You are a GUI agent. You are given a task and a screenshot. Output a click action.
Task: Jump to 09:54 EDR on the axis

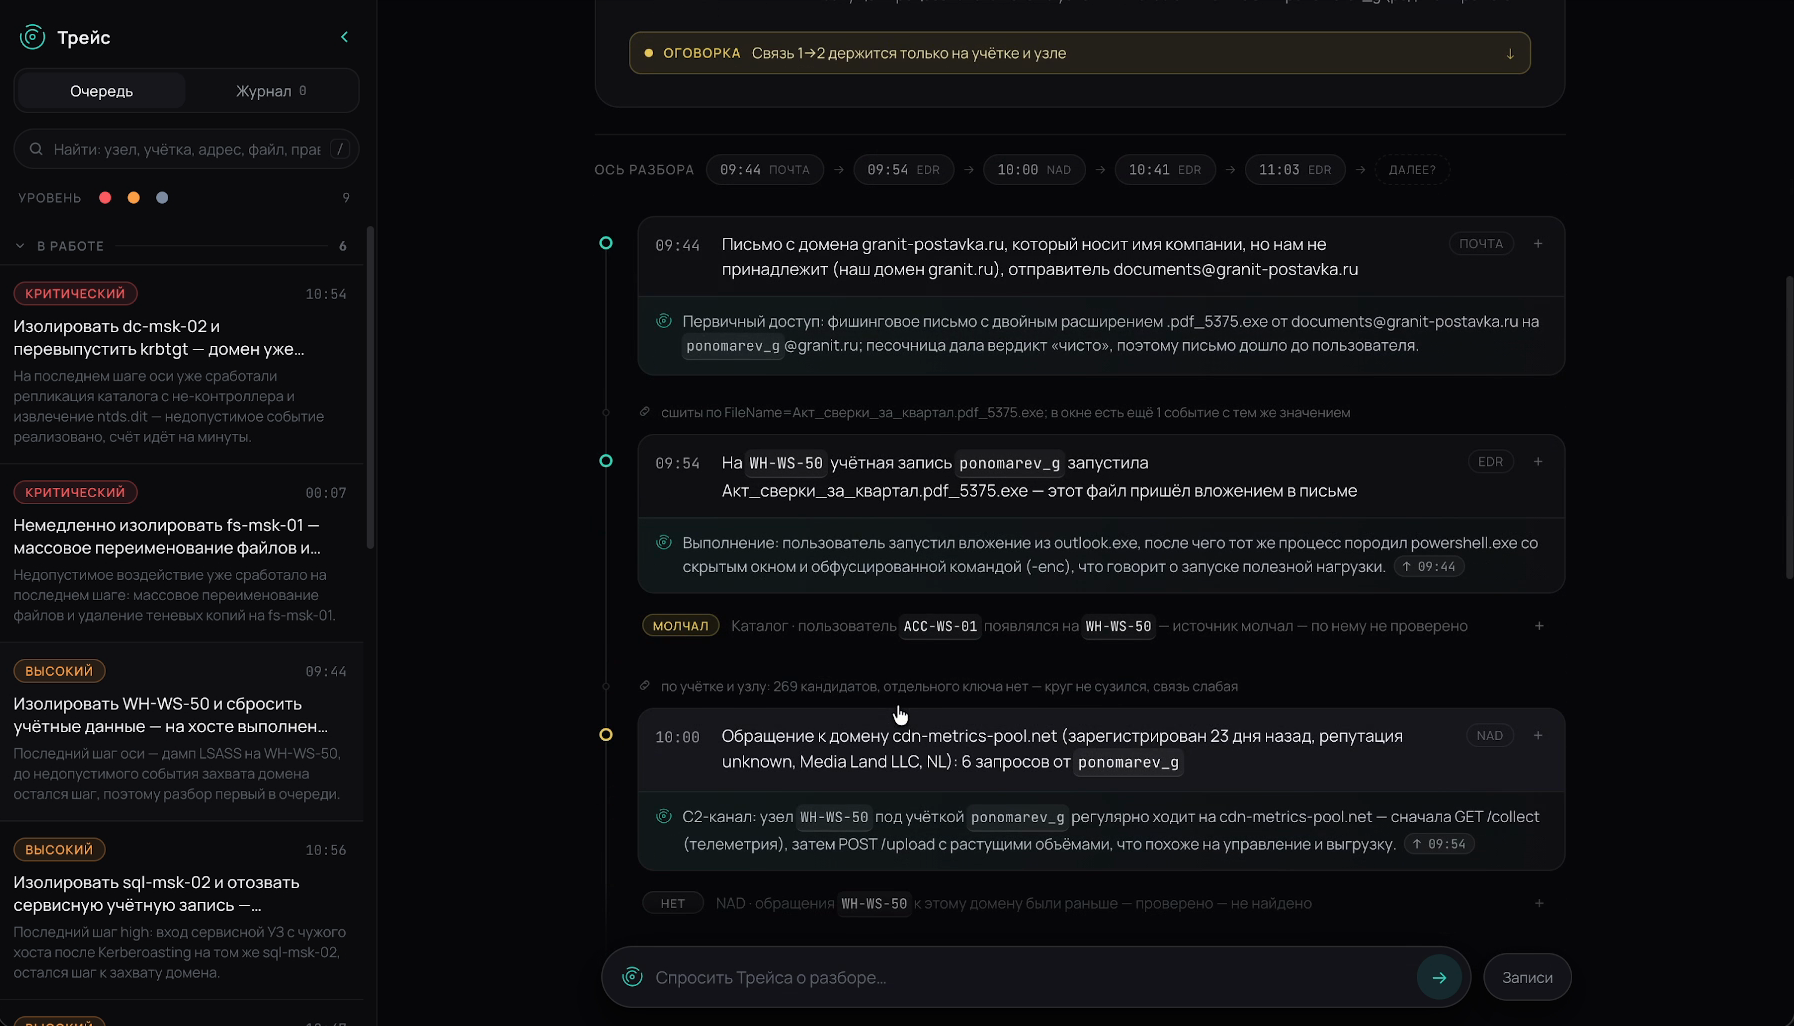coord(904,170)
